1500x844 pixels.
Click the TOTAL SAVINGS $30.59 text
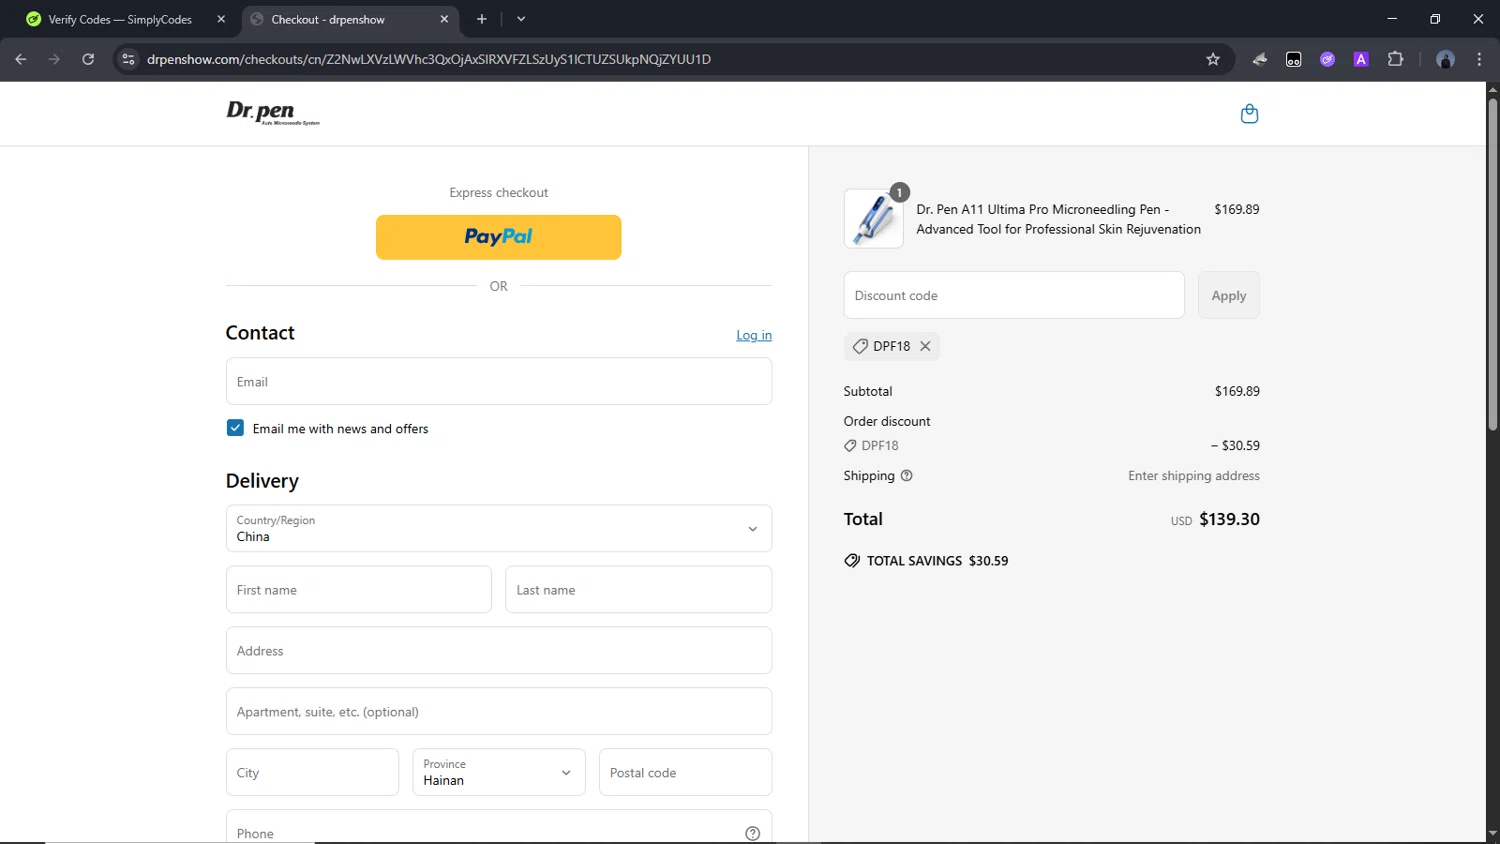[937, 561]
